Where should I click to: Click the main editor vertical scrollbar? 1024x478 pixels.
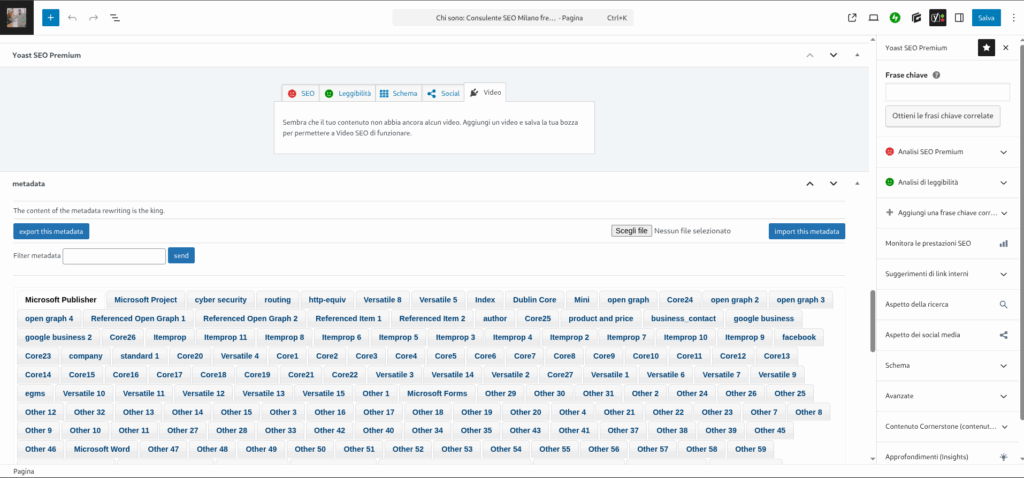pyautogui.click(x=871, y=320)
